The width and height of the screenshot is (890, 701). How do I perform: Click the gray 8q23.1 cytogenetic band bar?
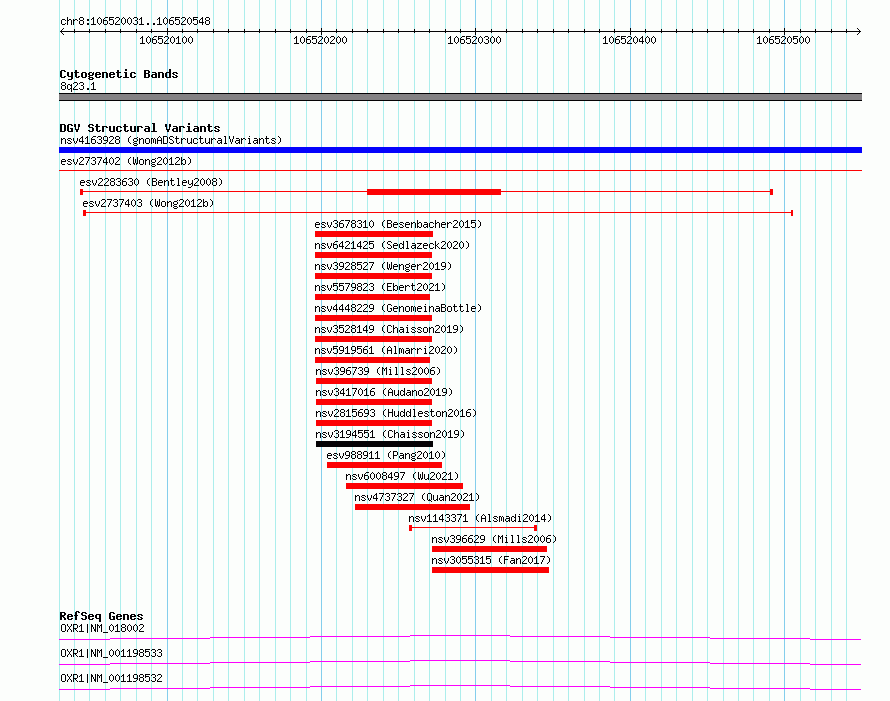460,97
